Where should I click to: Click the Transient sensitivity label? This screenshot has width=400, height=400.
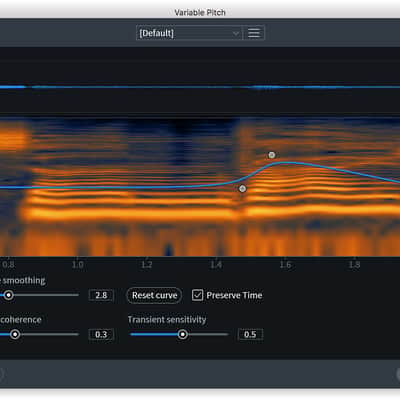click(x=167, y=320)
